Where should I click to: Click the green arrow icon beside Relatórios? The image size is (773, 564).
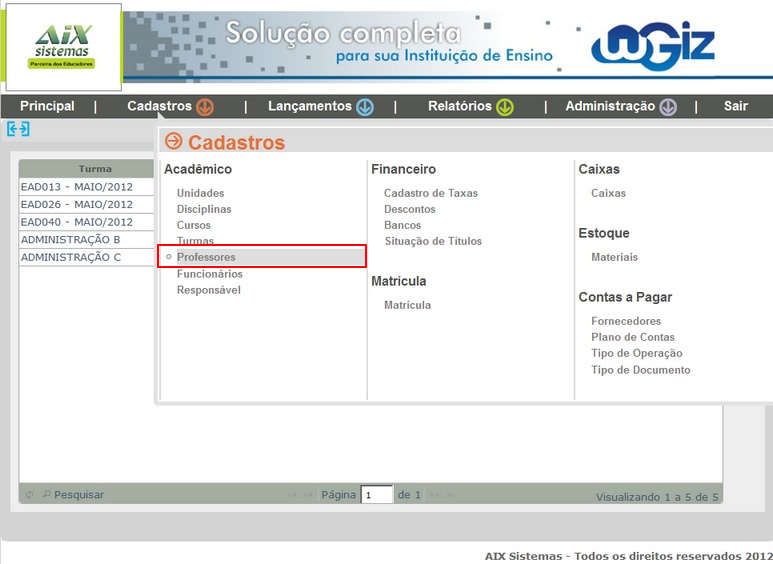[x=505, y=107]
